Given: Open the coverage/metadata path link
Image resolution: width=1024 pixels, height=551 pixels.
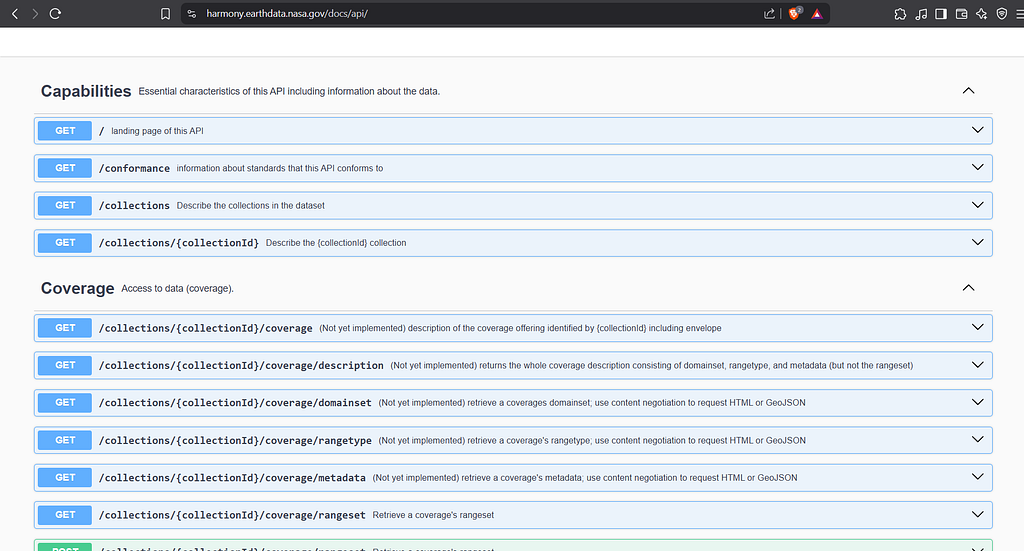Looking at the screenshot, I should click(232, 478).
